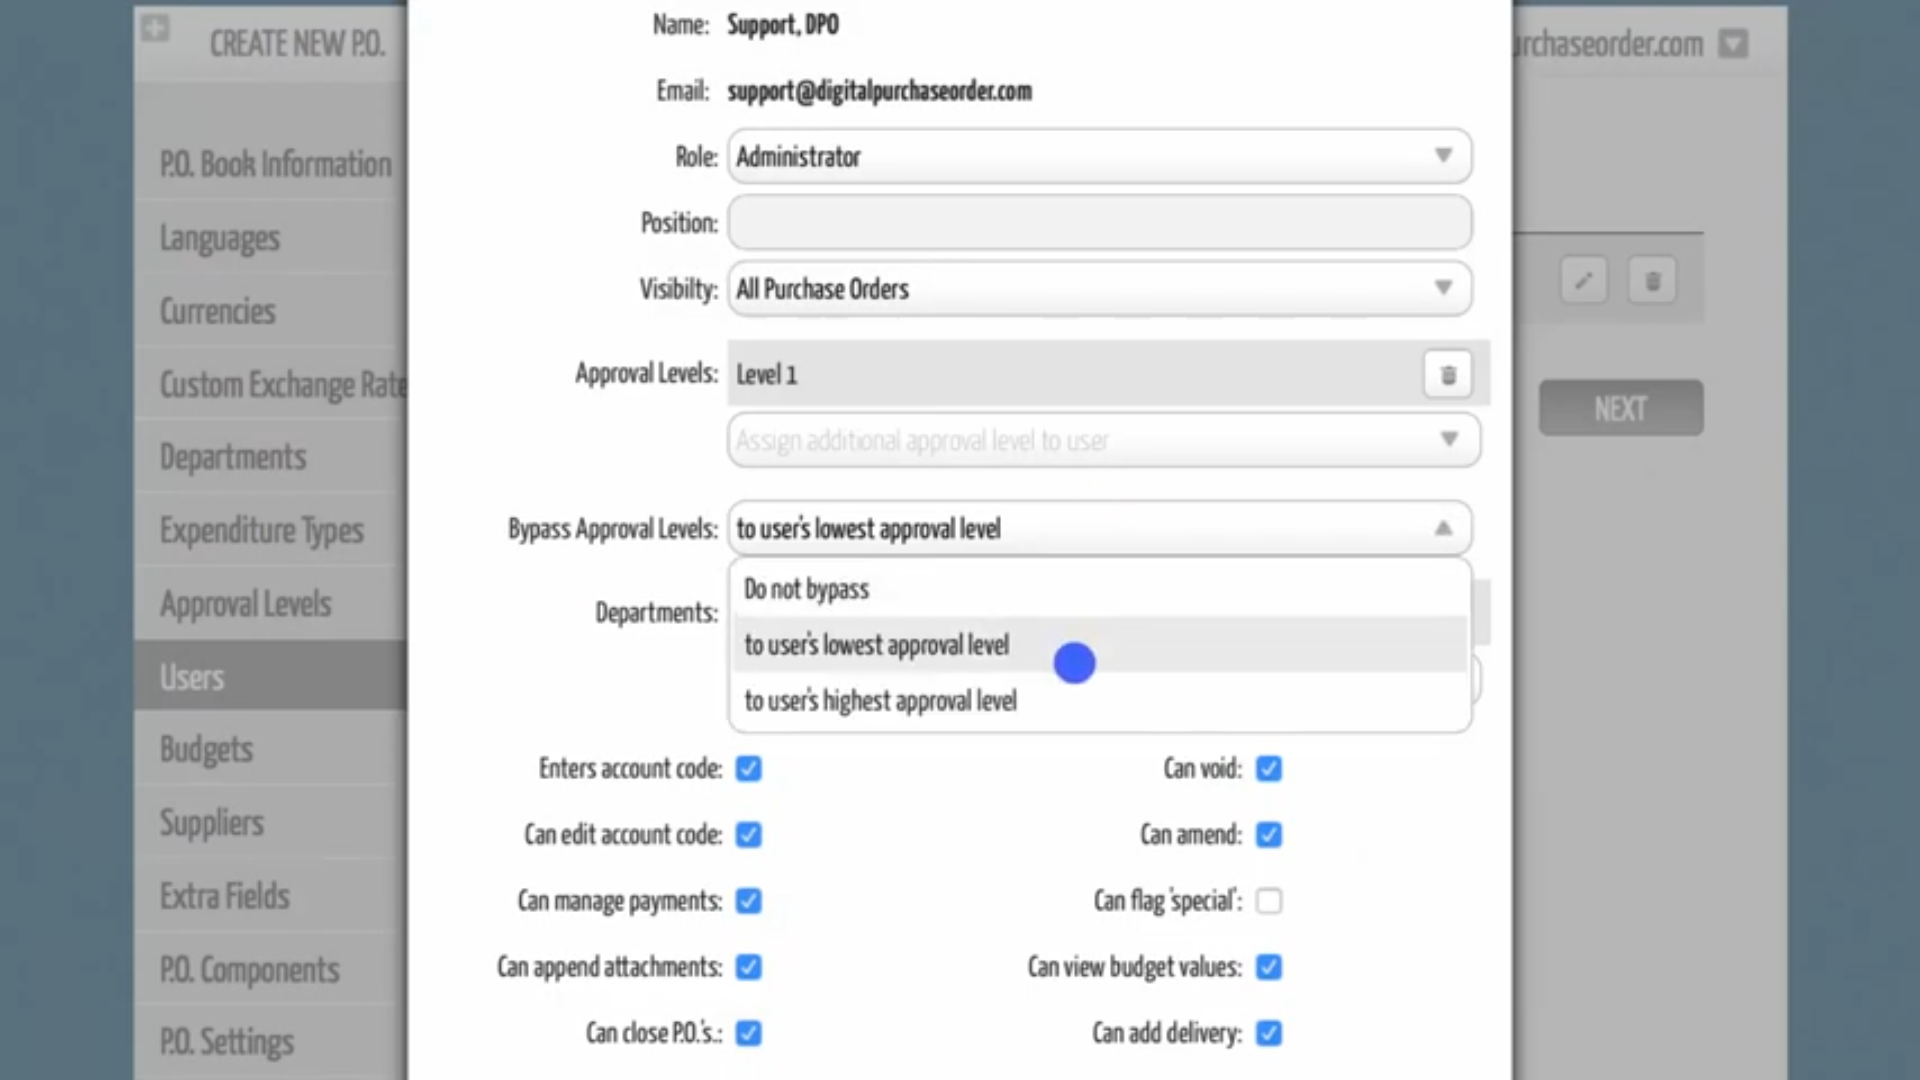Click the trash icon beside the pencil
The image size is (1920, 1080).
pyautogui.click(x=1652, y=281)
